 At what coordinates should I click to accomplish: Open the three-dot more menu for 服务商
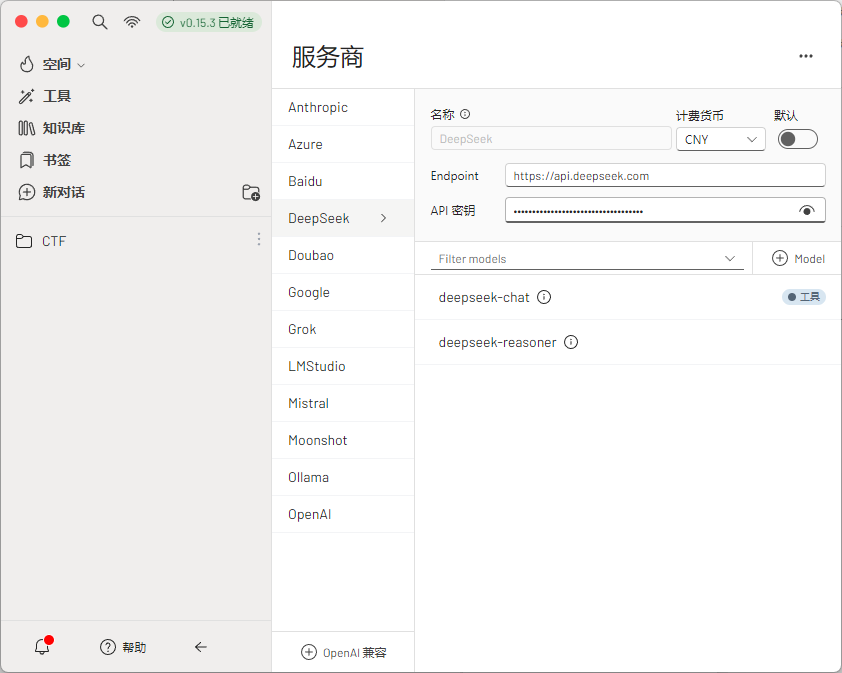(805, 56)
